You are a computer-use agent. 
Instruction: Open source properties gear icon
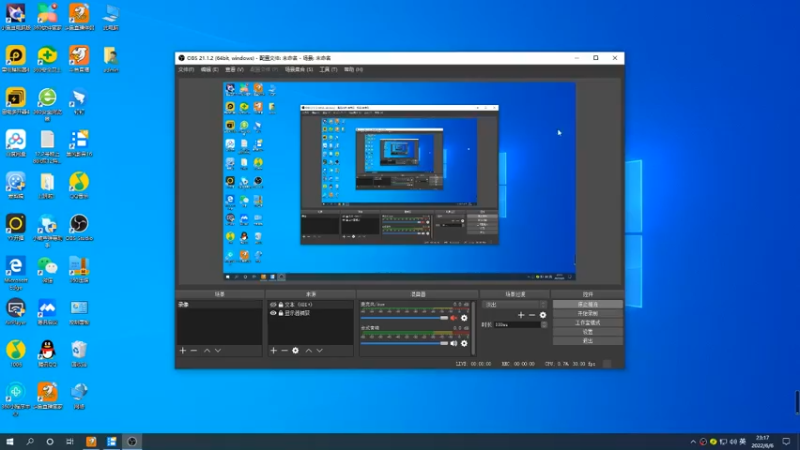(295, 351)
